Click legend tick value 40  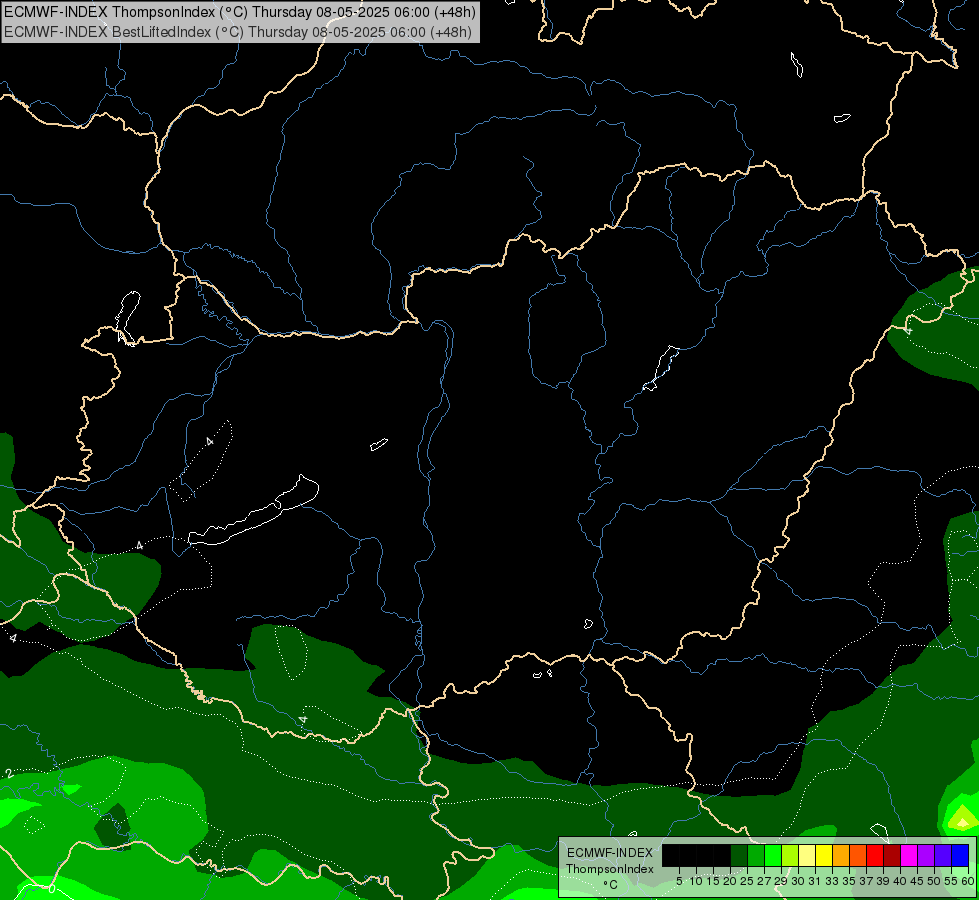(x=900, y=881)
